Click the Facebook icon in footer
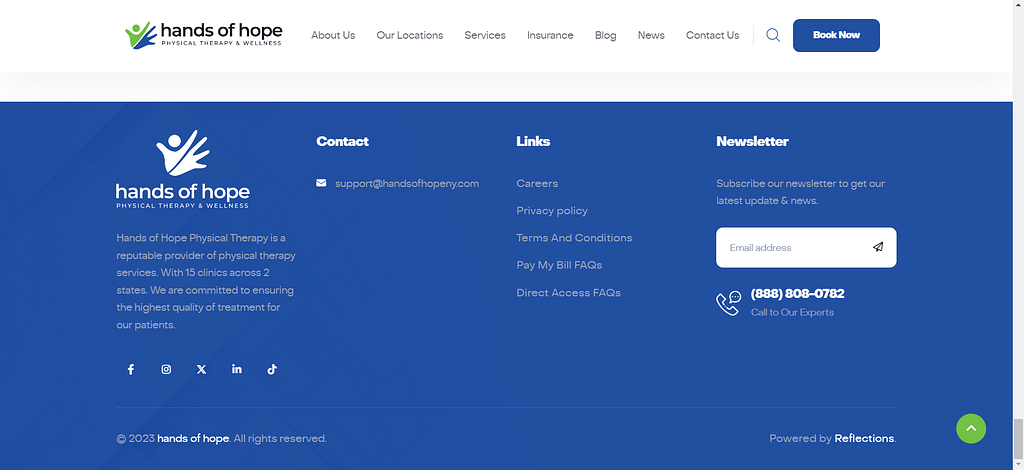The image size is (1024, 470). (130, 369)
